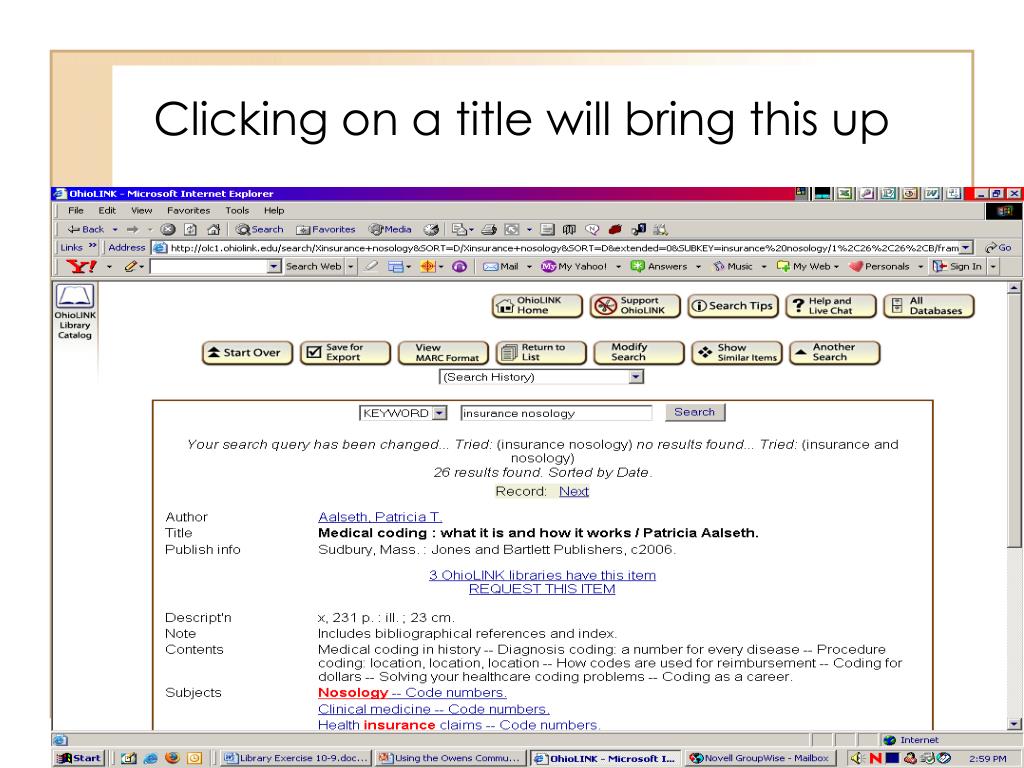Click the OhioLINK Home button
Screen dimensions: 1024x768
[537, 306]
